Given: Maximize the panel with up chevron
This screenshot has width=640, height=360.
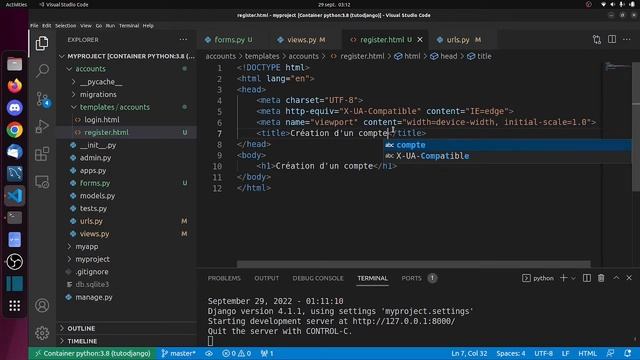Looking at the screenshot, I should [616, 278].
